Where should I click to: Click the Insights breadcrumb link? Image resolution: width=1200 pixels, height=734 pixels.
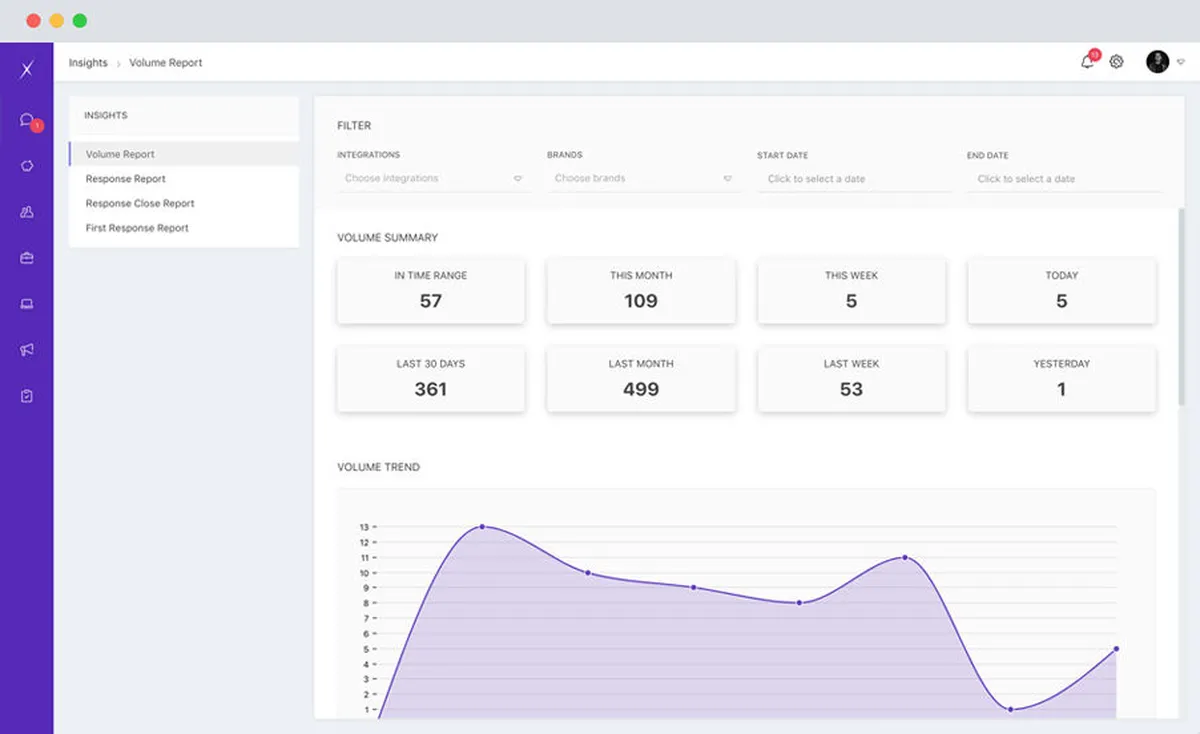(x=88, y=62)
